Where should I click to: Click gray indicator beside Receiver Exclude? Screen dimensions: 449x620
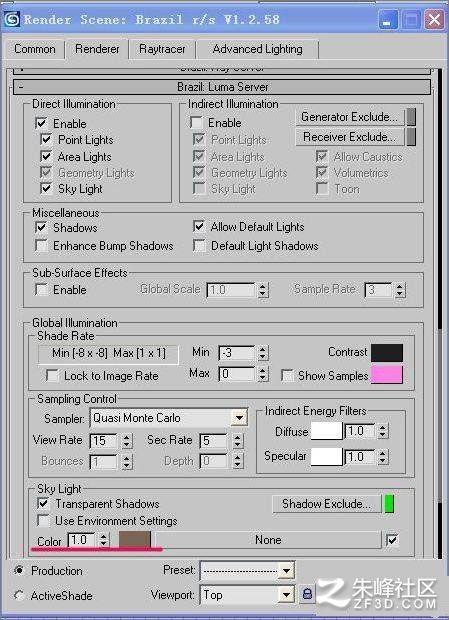click(x=411, y=137)
